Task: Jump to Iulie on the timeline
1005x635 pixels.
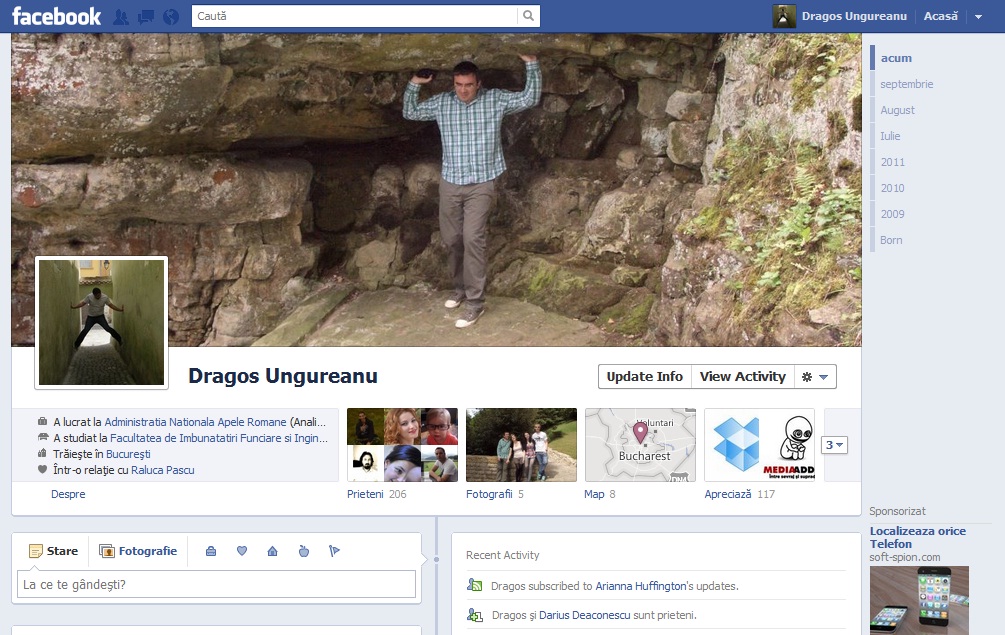Action: tap(890, 136)
